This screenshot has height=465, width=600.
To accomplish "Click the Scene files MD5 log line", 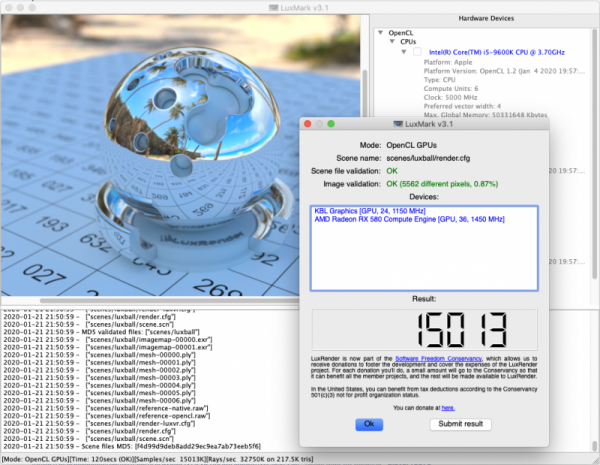I will [x=132, y=446].
